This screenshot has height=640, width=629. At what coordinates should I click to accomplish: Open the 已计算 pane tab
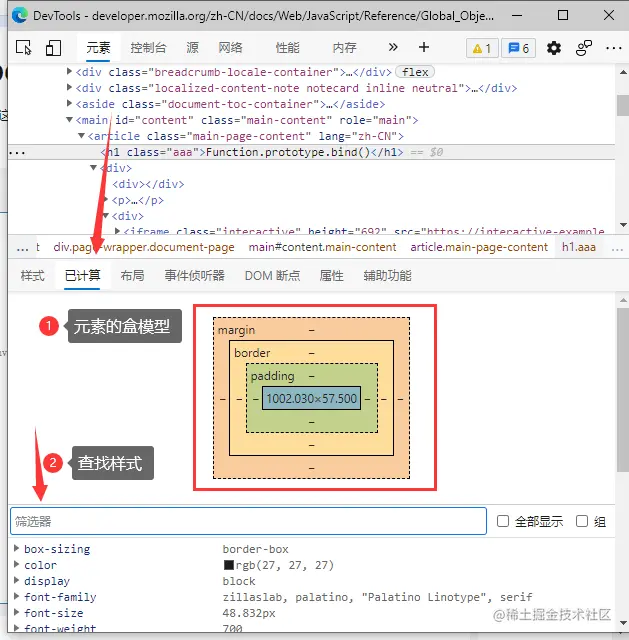pos(82,276)
